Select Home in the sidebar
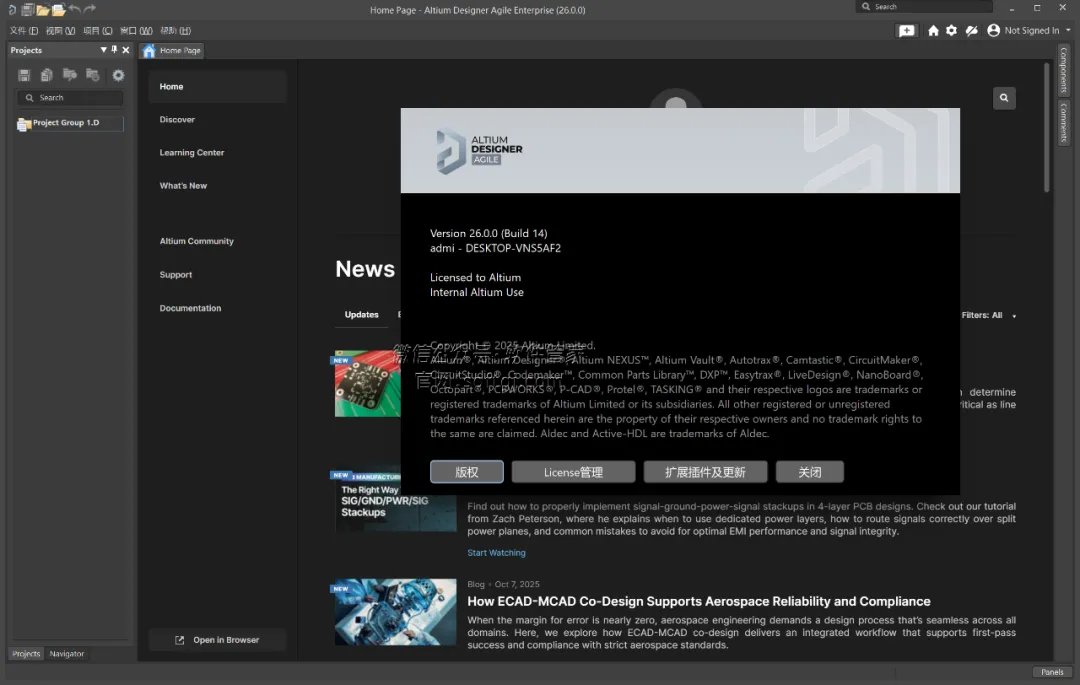Screen dimensions: 1080x685 tap(217, 87)
